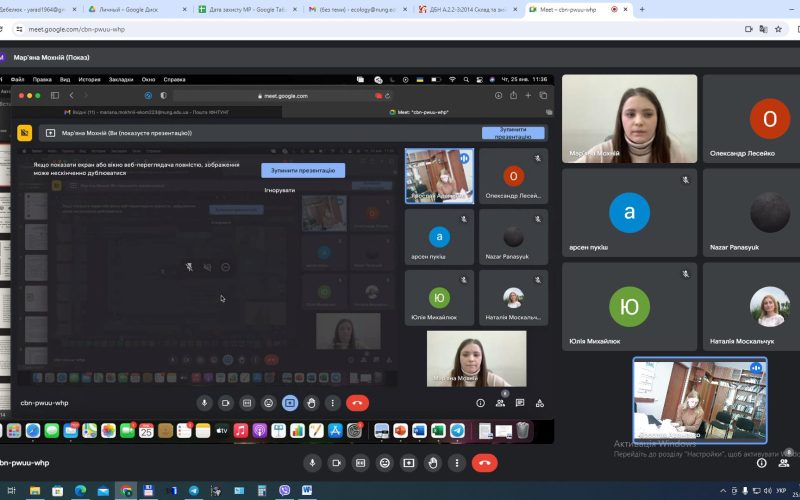Switch to Chrome tab Личный – Google Диск

[x=139, y=9]
